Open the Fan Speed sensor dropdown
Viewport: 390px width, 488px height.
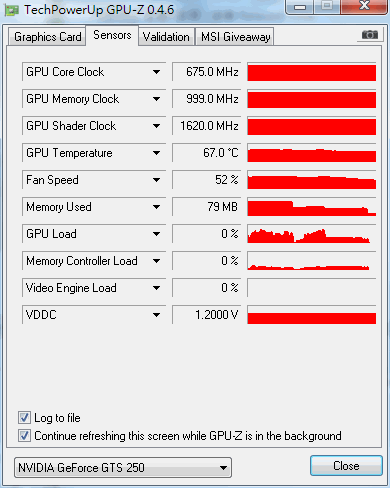[x=156, y=180]
